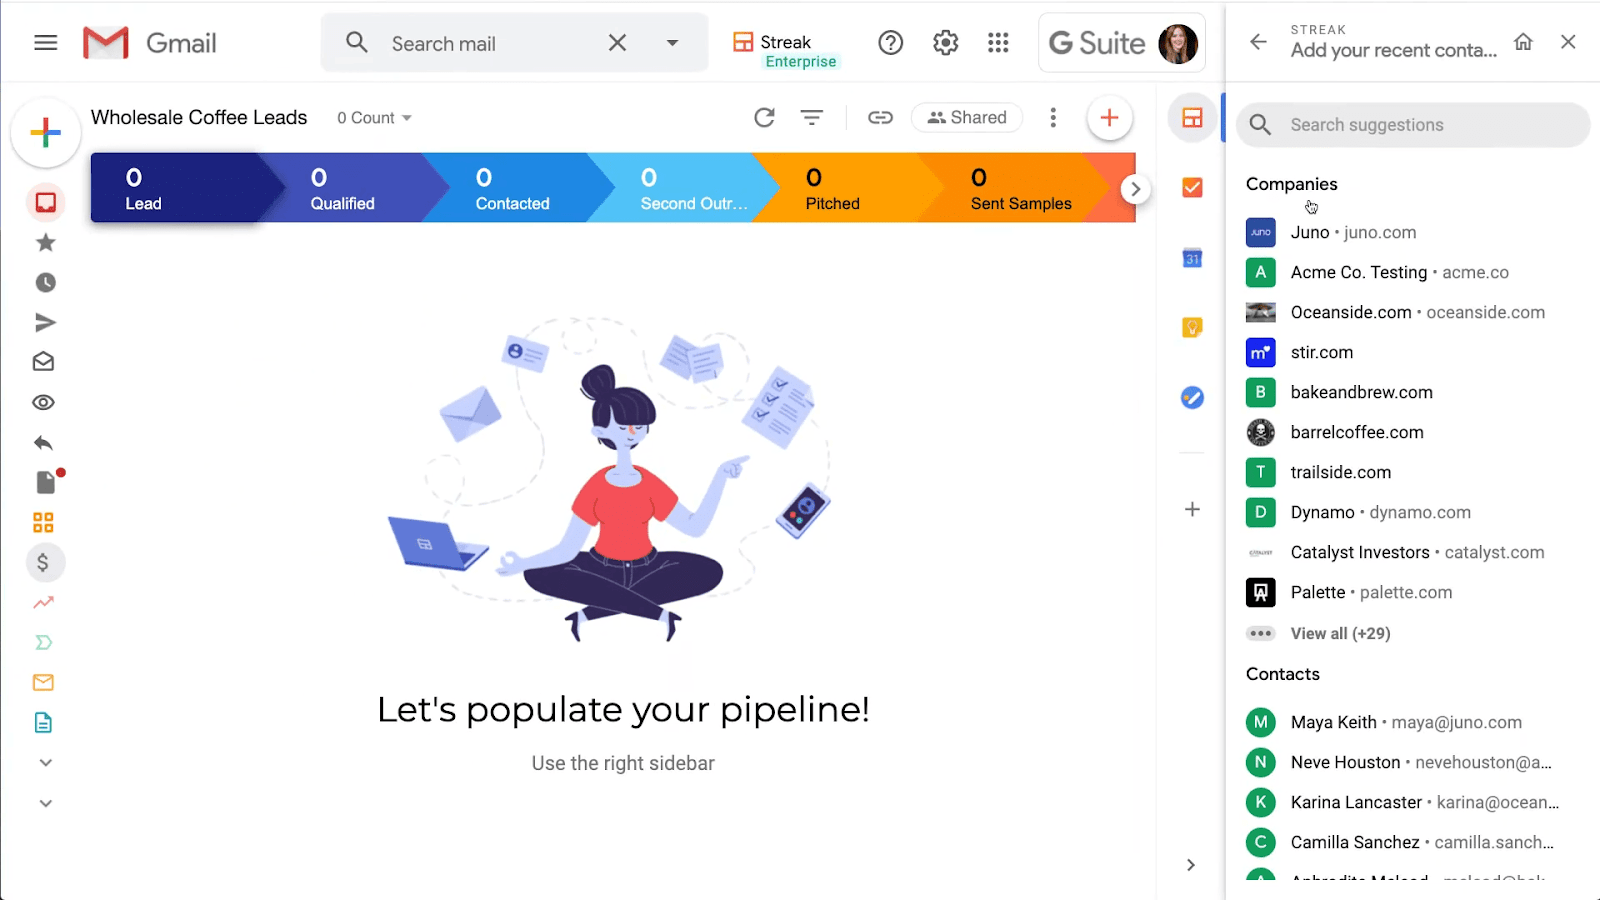Image resolution: width=1600 pixels, height=900 pixels.
Task: Click the Search suggestions input field
Action: 1411,124
